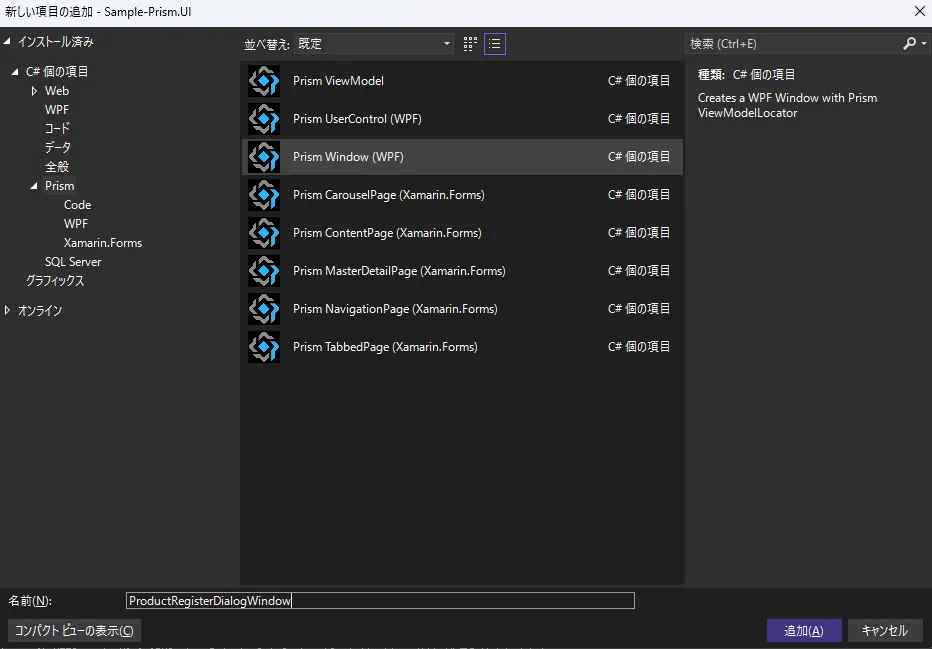Choose Prism Window (WPF) template name
Screen dimensions: 932x649
coord(348,157)
